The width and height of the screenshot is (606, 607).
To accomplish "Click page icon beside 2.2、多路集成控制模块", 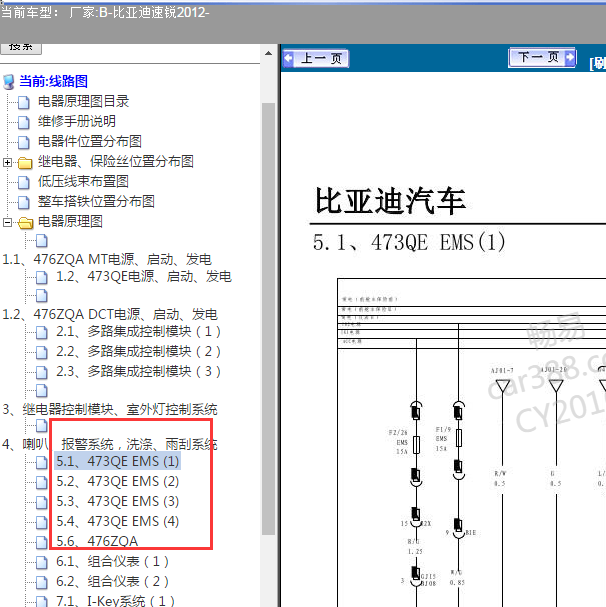I will click(41, 353).
